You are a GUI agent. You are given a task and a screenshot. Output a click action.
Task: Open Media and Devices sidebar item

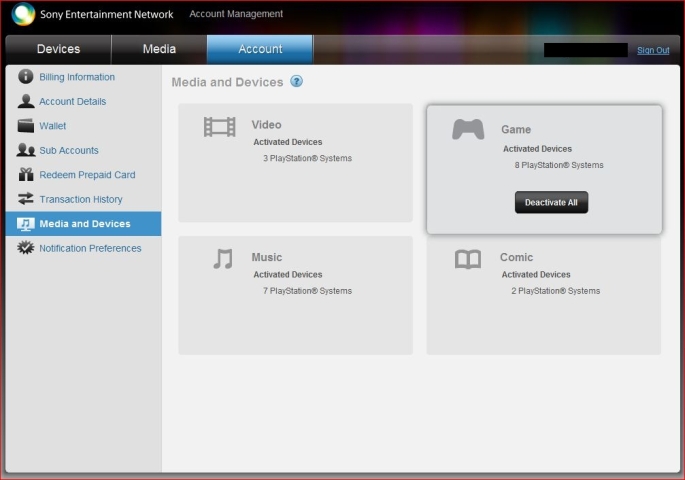pos(84,224)
